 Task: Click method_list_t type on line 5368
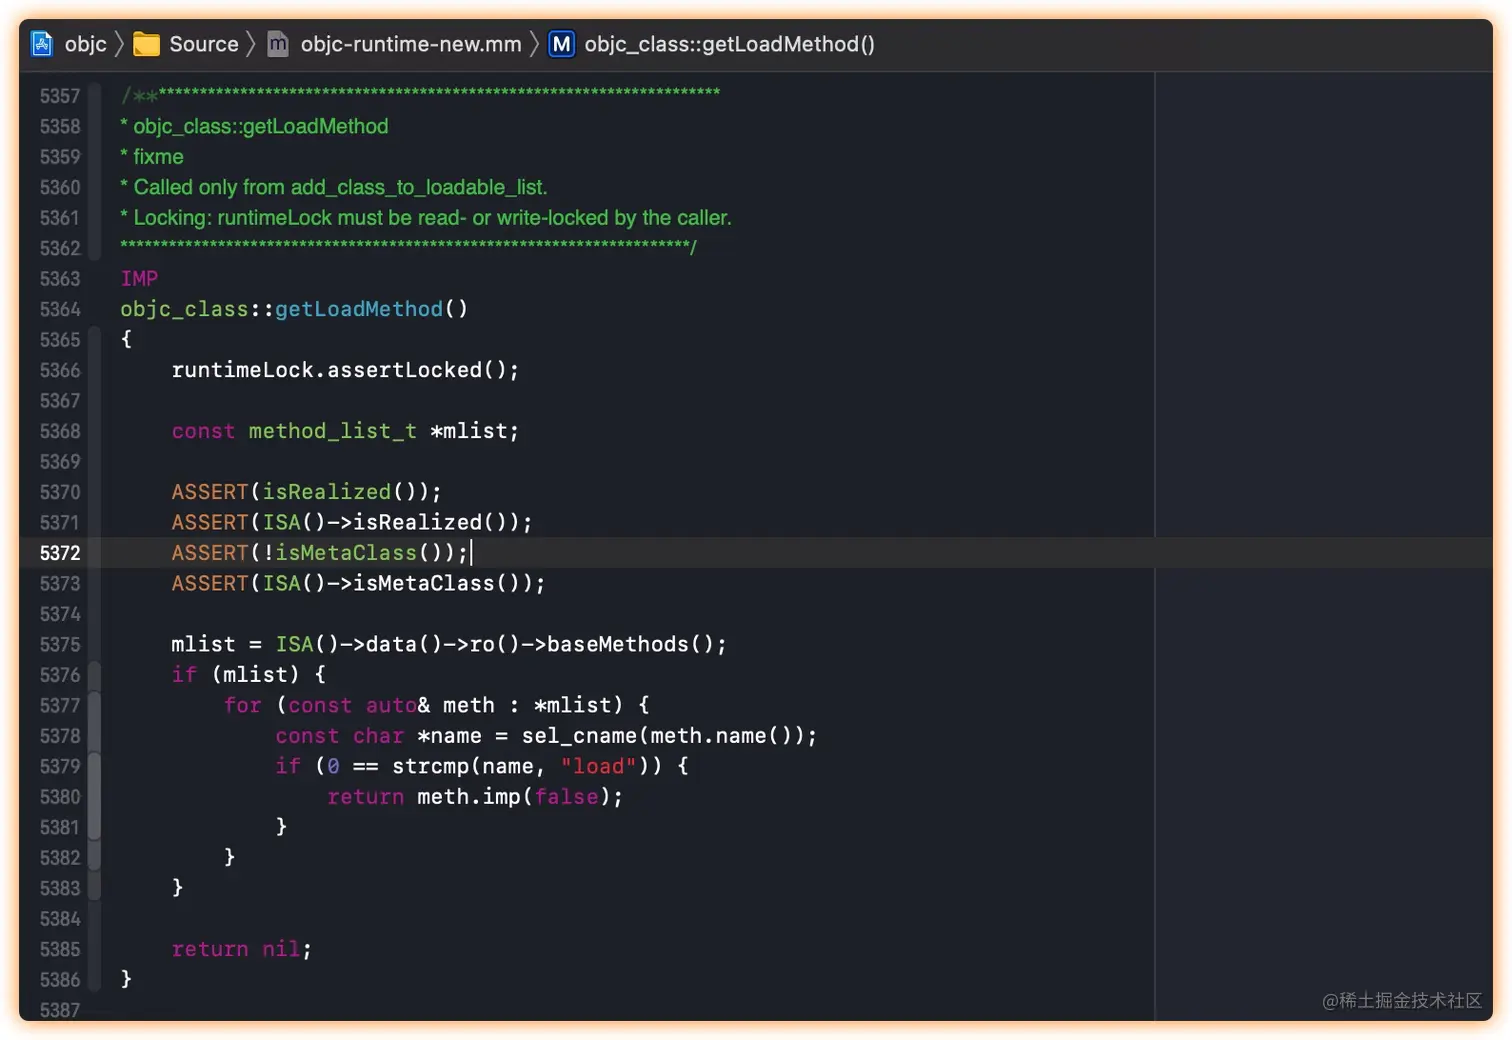(x=332, y=431)
